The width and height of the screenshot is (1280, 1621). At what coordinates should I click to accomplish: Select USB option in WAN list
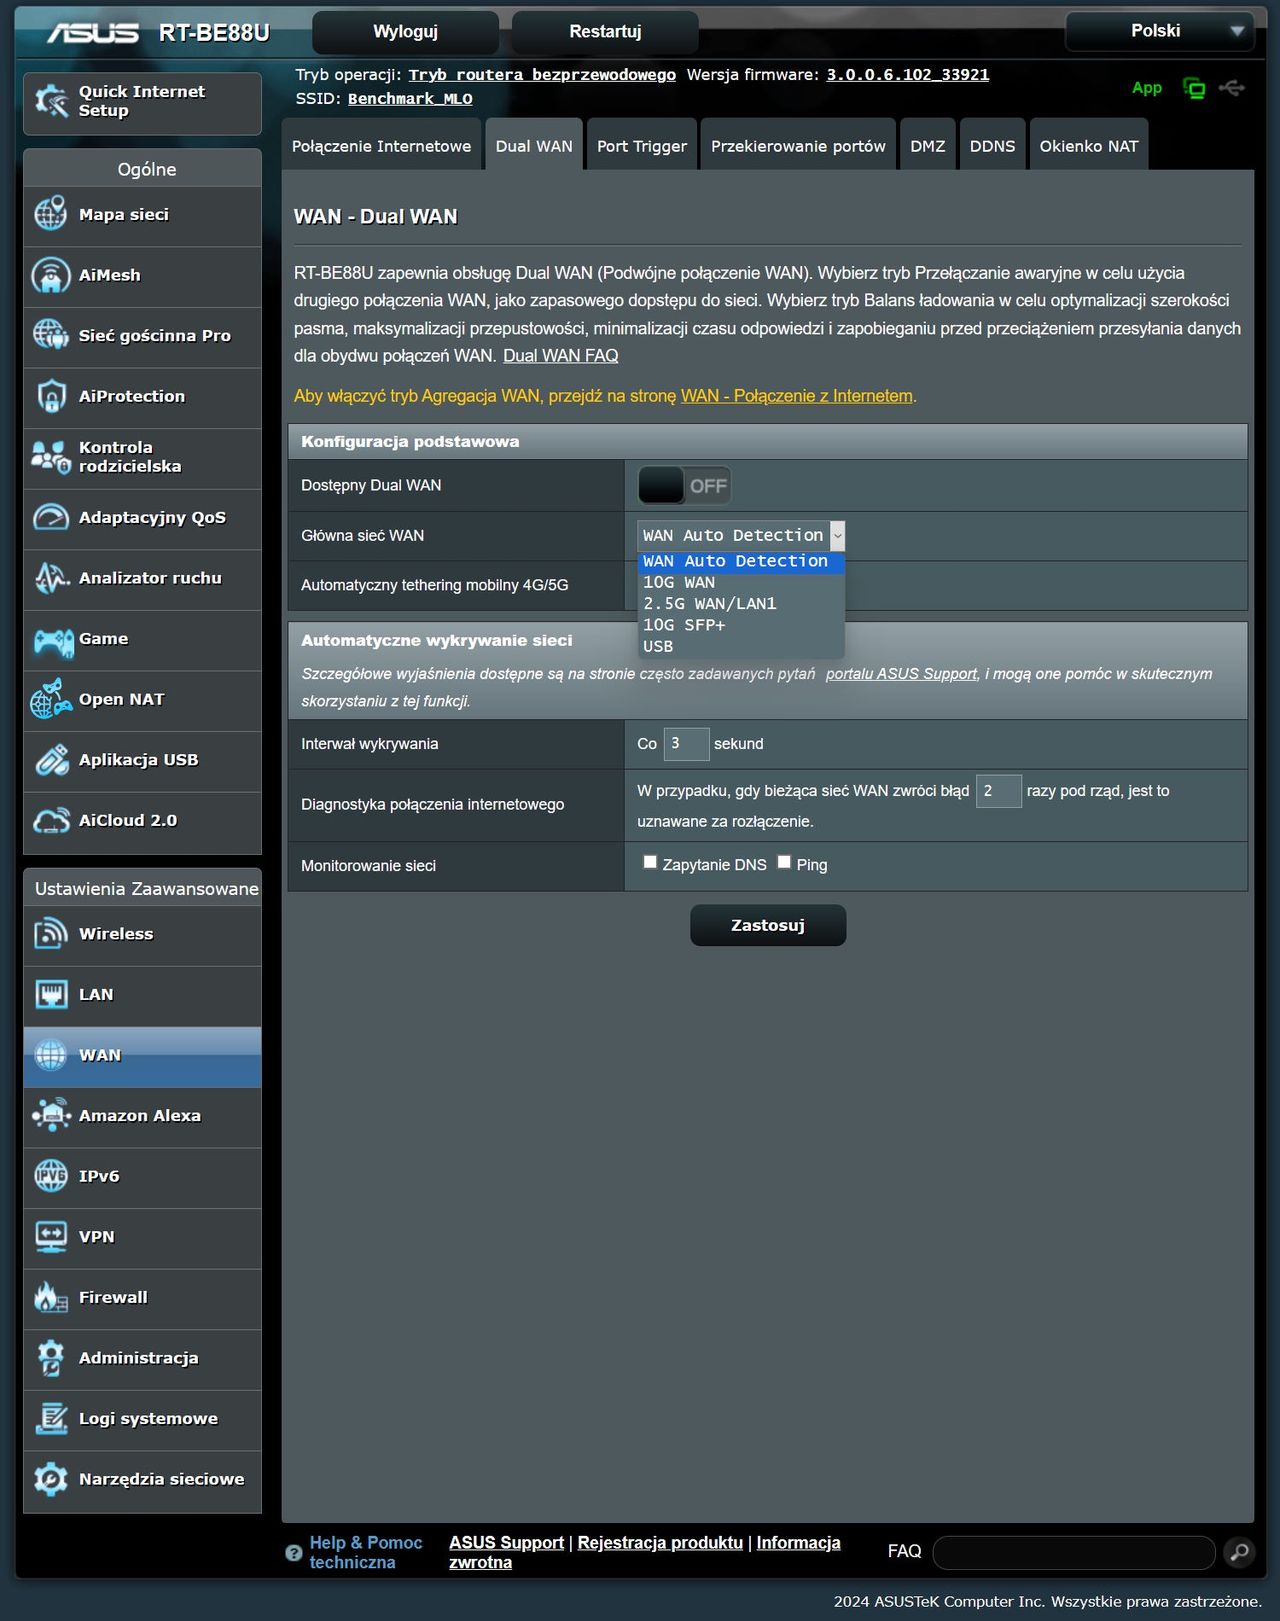click(x=741, y=647)
